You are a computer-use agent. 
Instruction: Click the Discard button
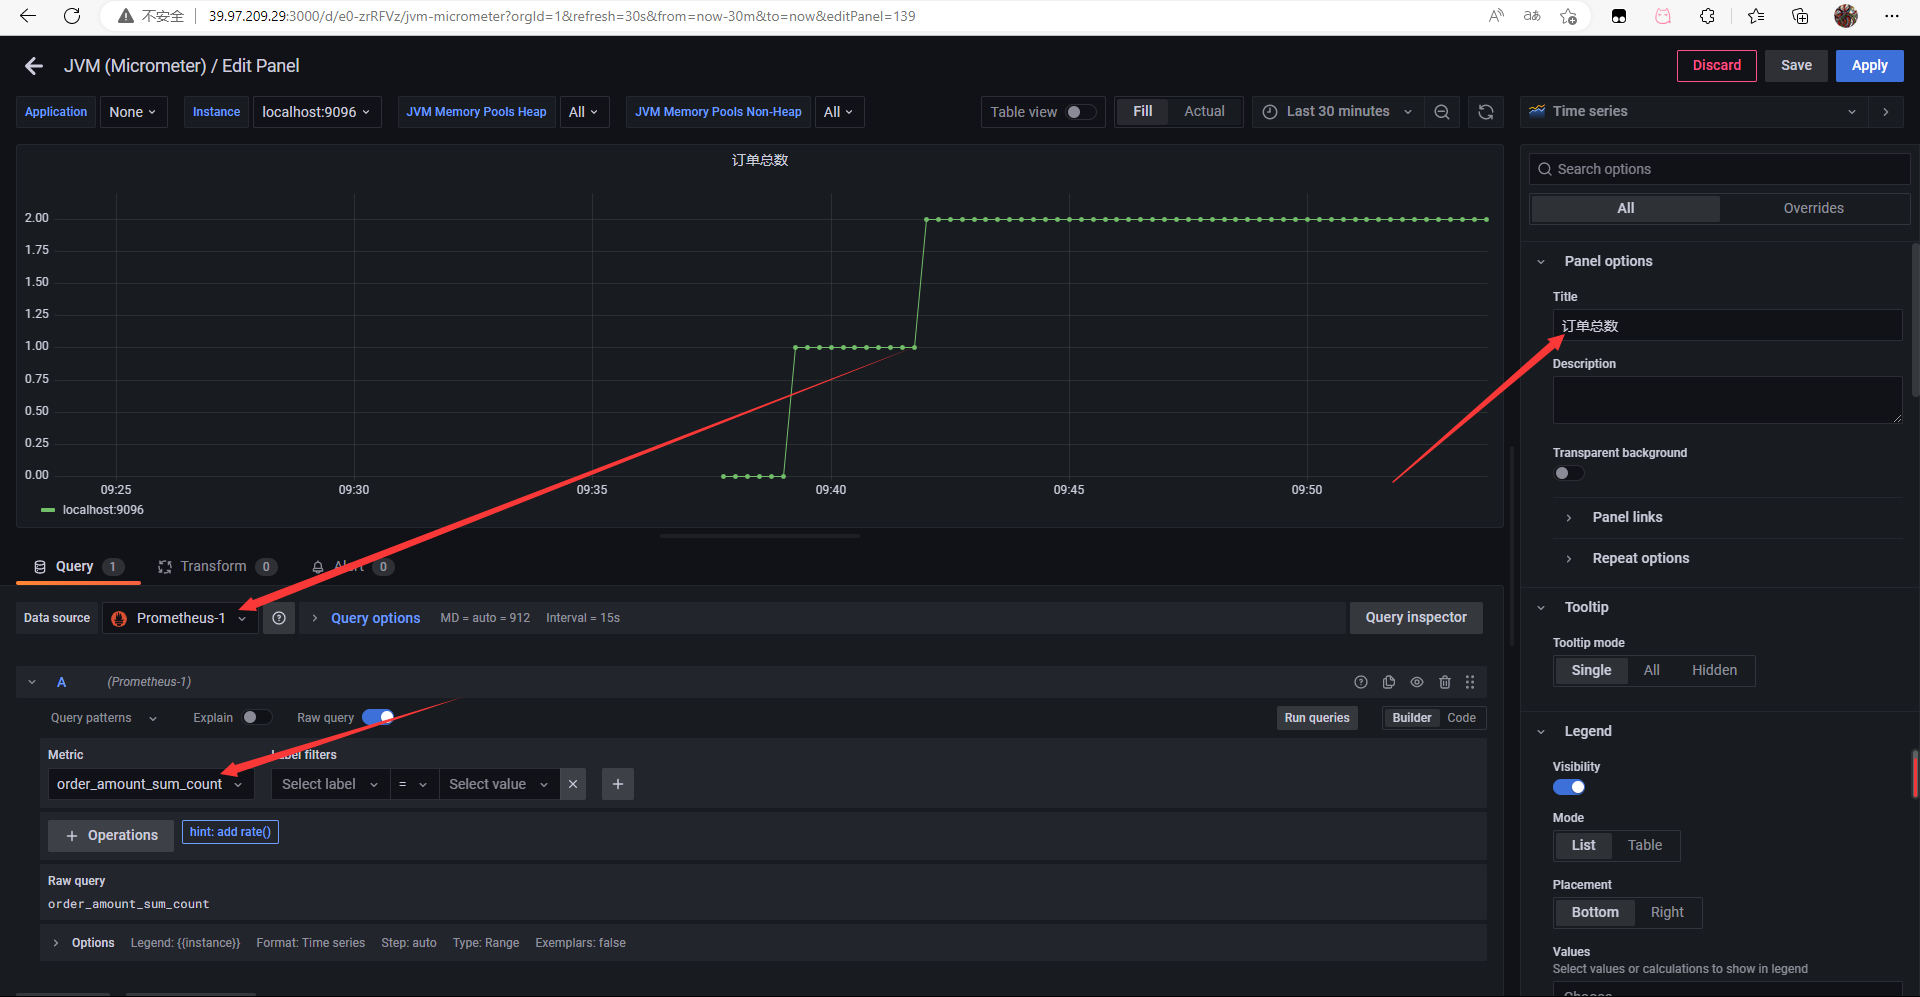click(x=1717, y=65)
